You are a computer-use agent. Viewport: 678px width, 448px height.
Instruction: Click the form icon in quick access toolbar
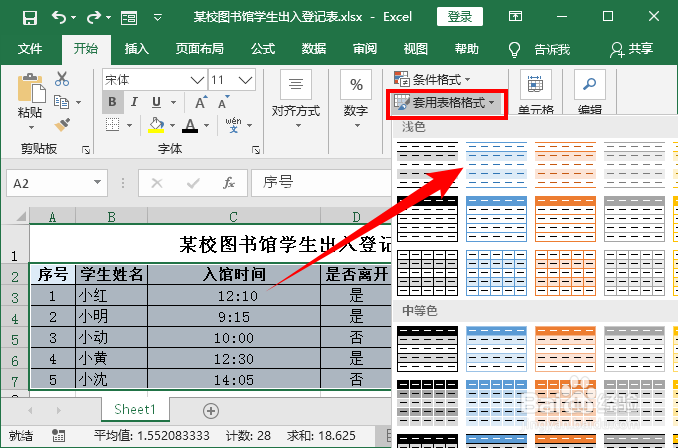click(129, 18)
